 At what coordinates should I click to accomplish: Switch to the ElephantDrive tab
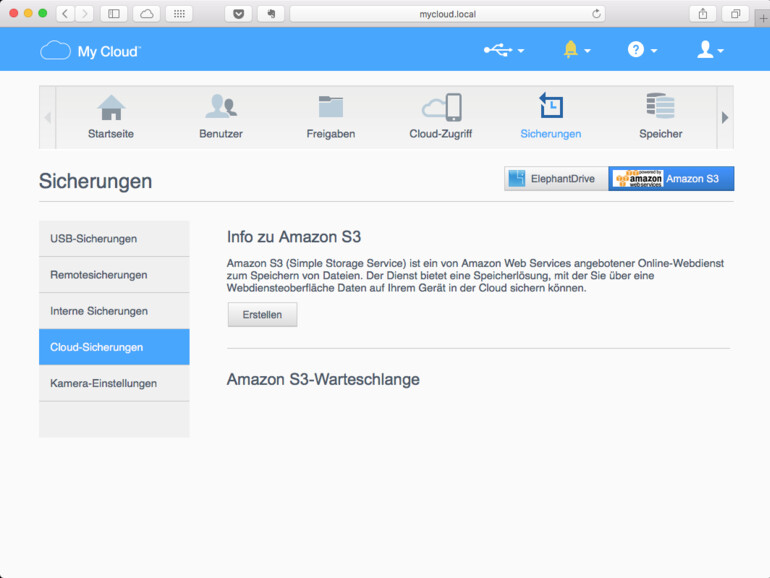click(x=556, y=178)
